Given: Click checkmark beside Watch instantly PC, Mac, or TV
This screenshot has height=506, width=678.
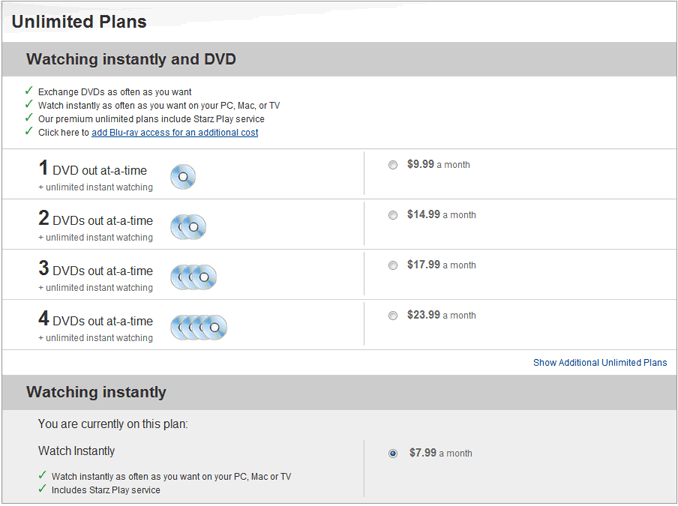Looking at the screenshot, I should [x=29, y=104].
